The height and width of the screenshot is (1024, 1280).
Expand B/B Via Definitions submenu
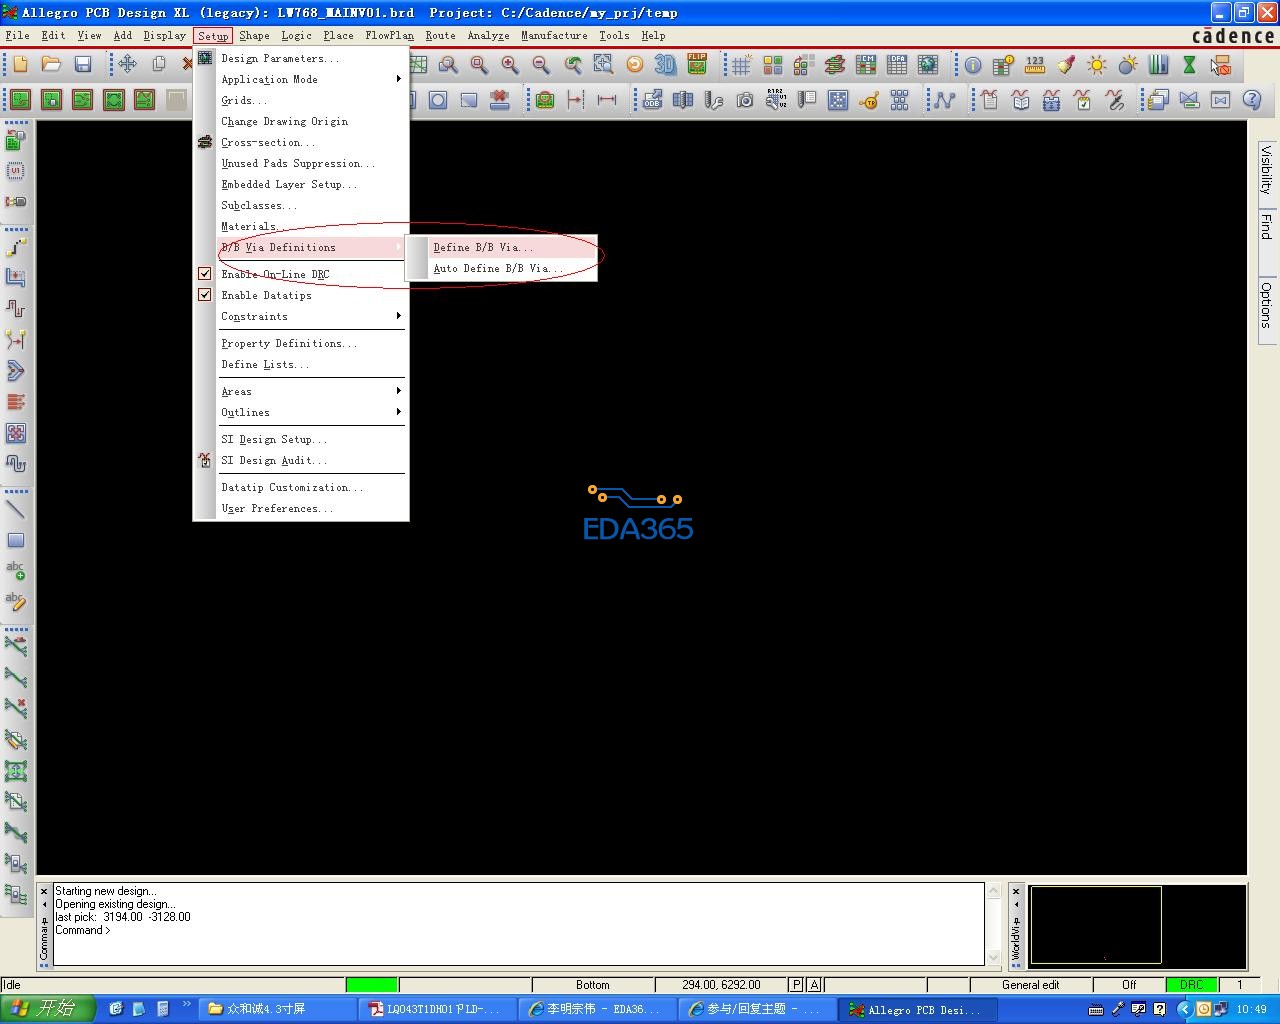(301, 247)
